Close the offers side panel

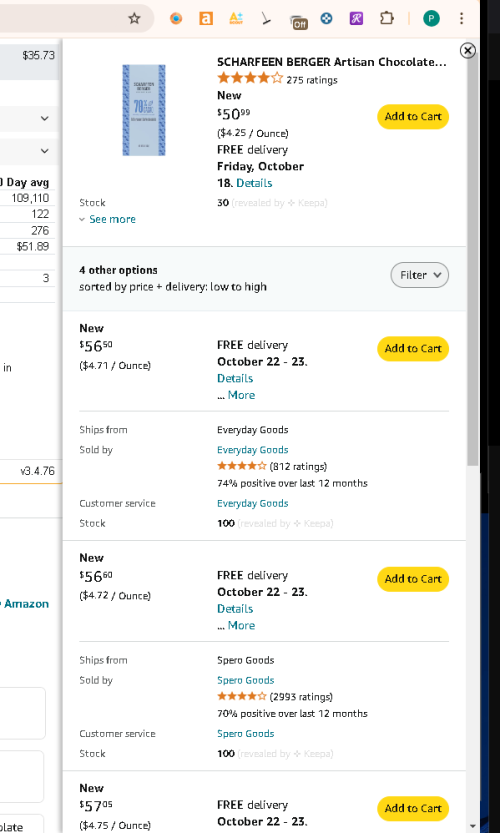(x=467, y=50)
